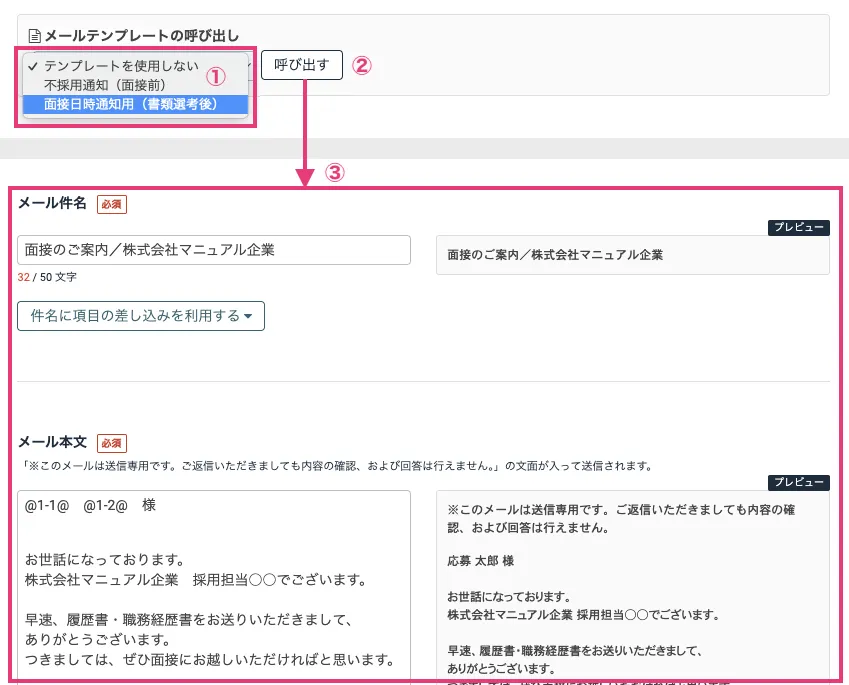Viewport: 849px width, 685px height.
Task: Click the circled number ② marker
Action: click(361, 66)
